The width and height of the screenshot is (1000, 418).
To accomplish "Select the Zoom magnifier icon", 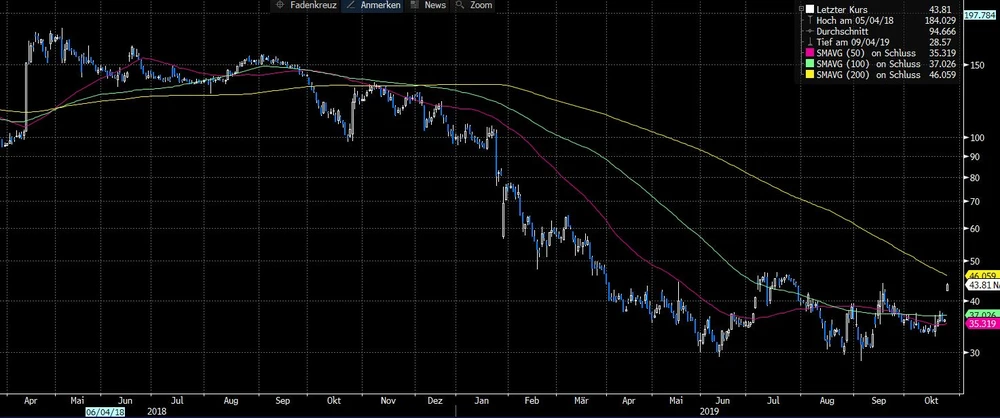I will 461,6.
